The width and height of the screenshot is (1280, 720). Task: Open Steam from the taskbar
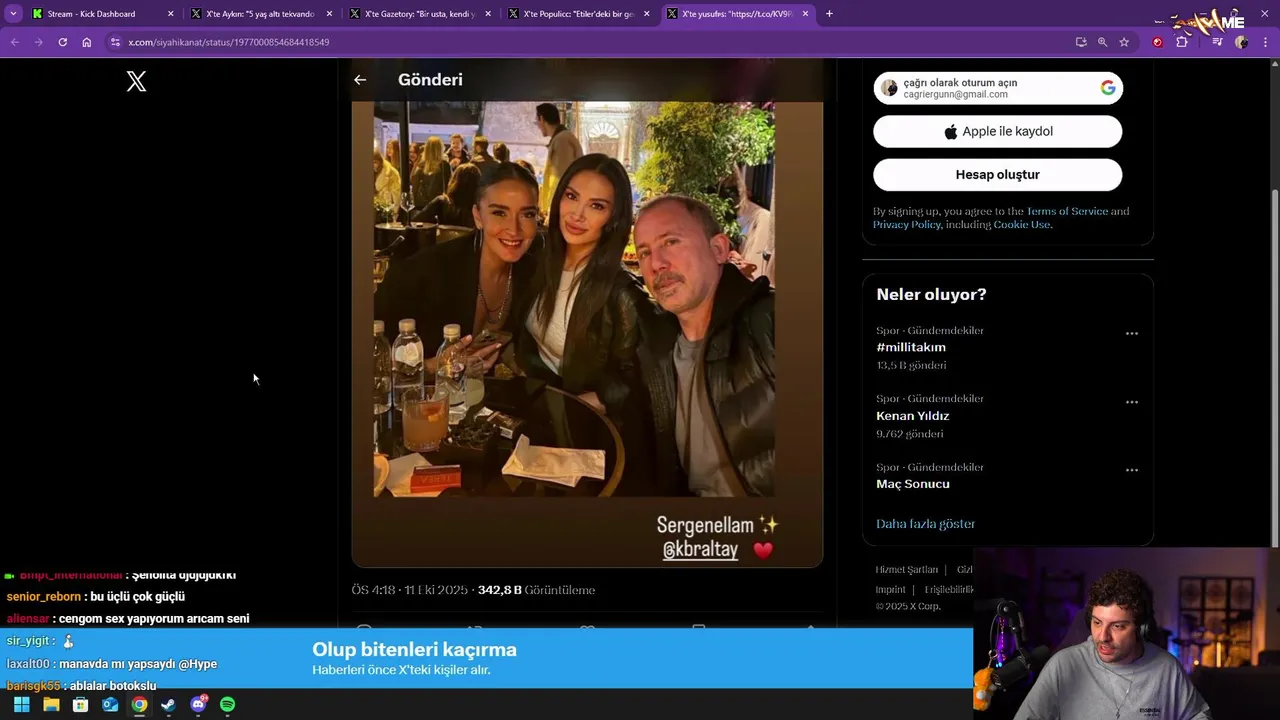tap(168, 705)
